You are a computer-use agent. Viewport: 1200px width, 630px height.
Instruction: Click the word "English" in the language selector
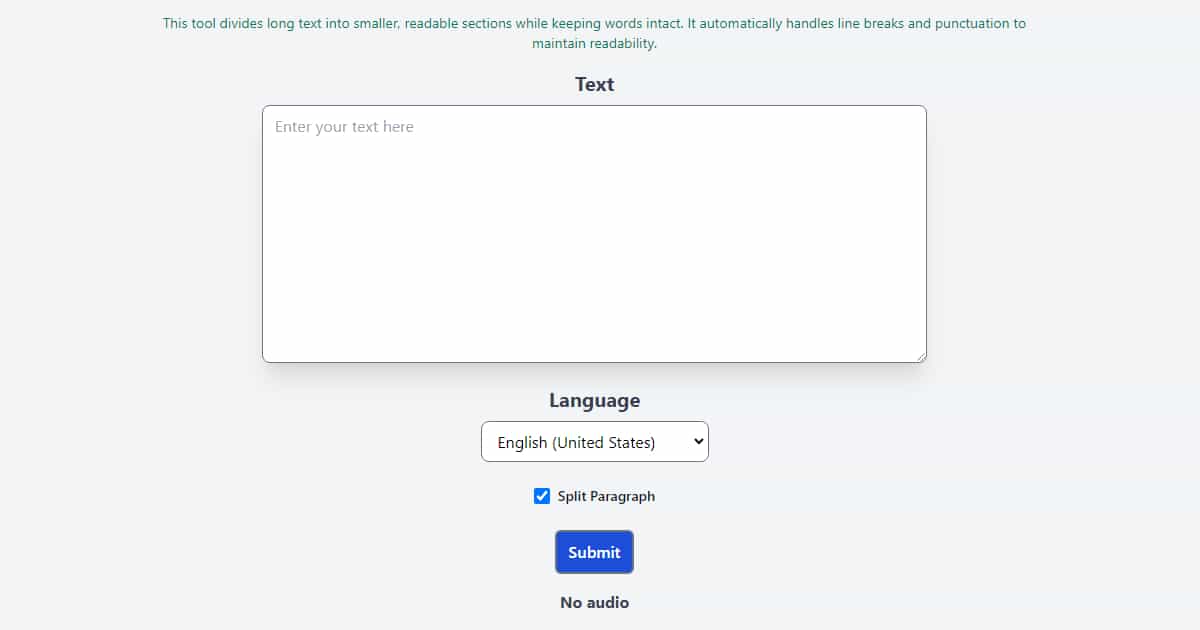[x=522, y=442]
